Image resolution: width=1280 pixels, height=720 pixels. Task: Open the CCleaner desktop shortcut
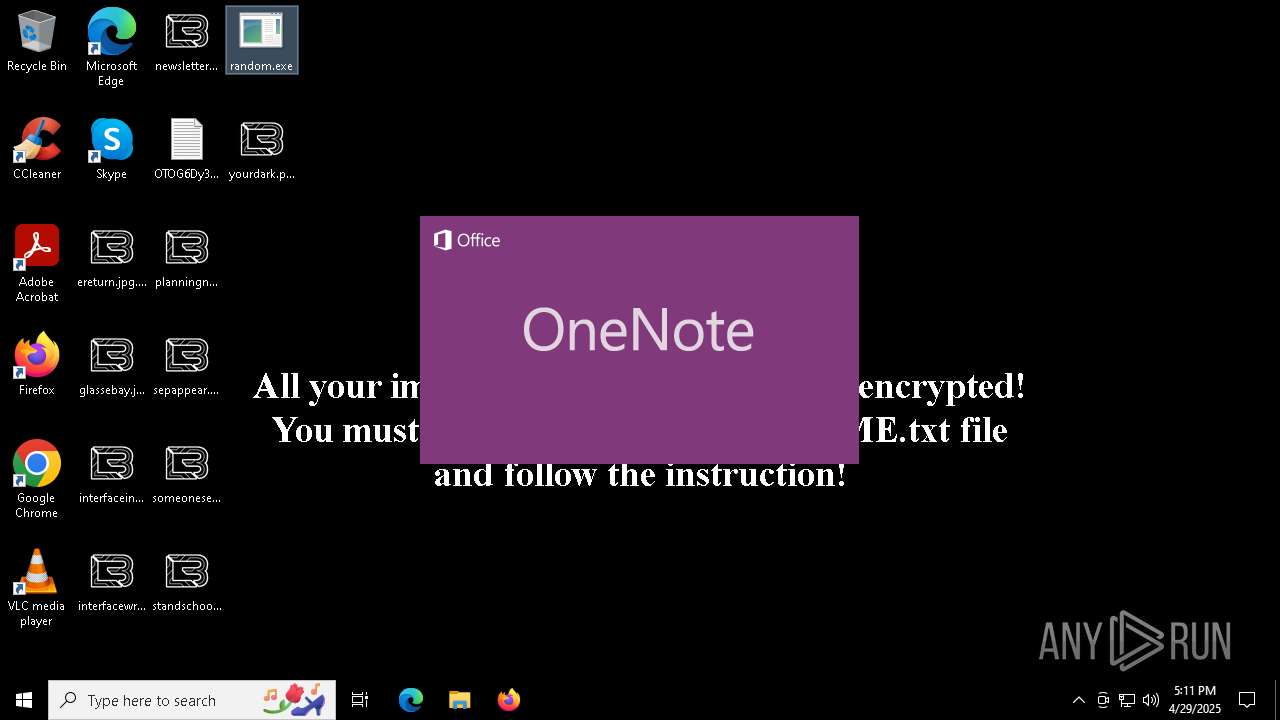(37, 148)
